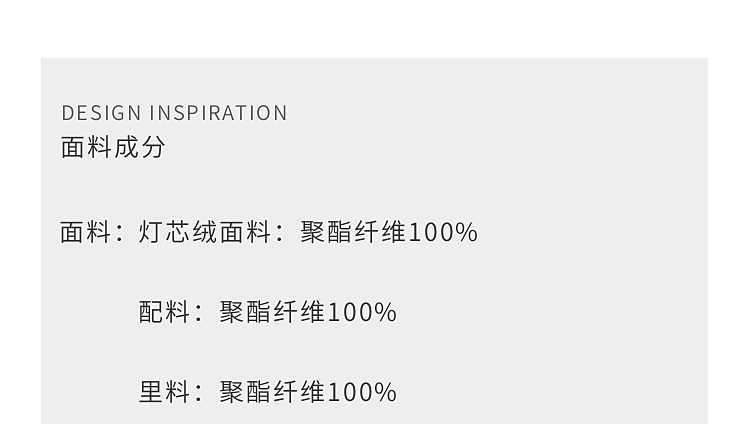Click "面料" right after 灯芯绒
The height and width of the screenshot is (424, 750).
(x=245, y=233)
